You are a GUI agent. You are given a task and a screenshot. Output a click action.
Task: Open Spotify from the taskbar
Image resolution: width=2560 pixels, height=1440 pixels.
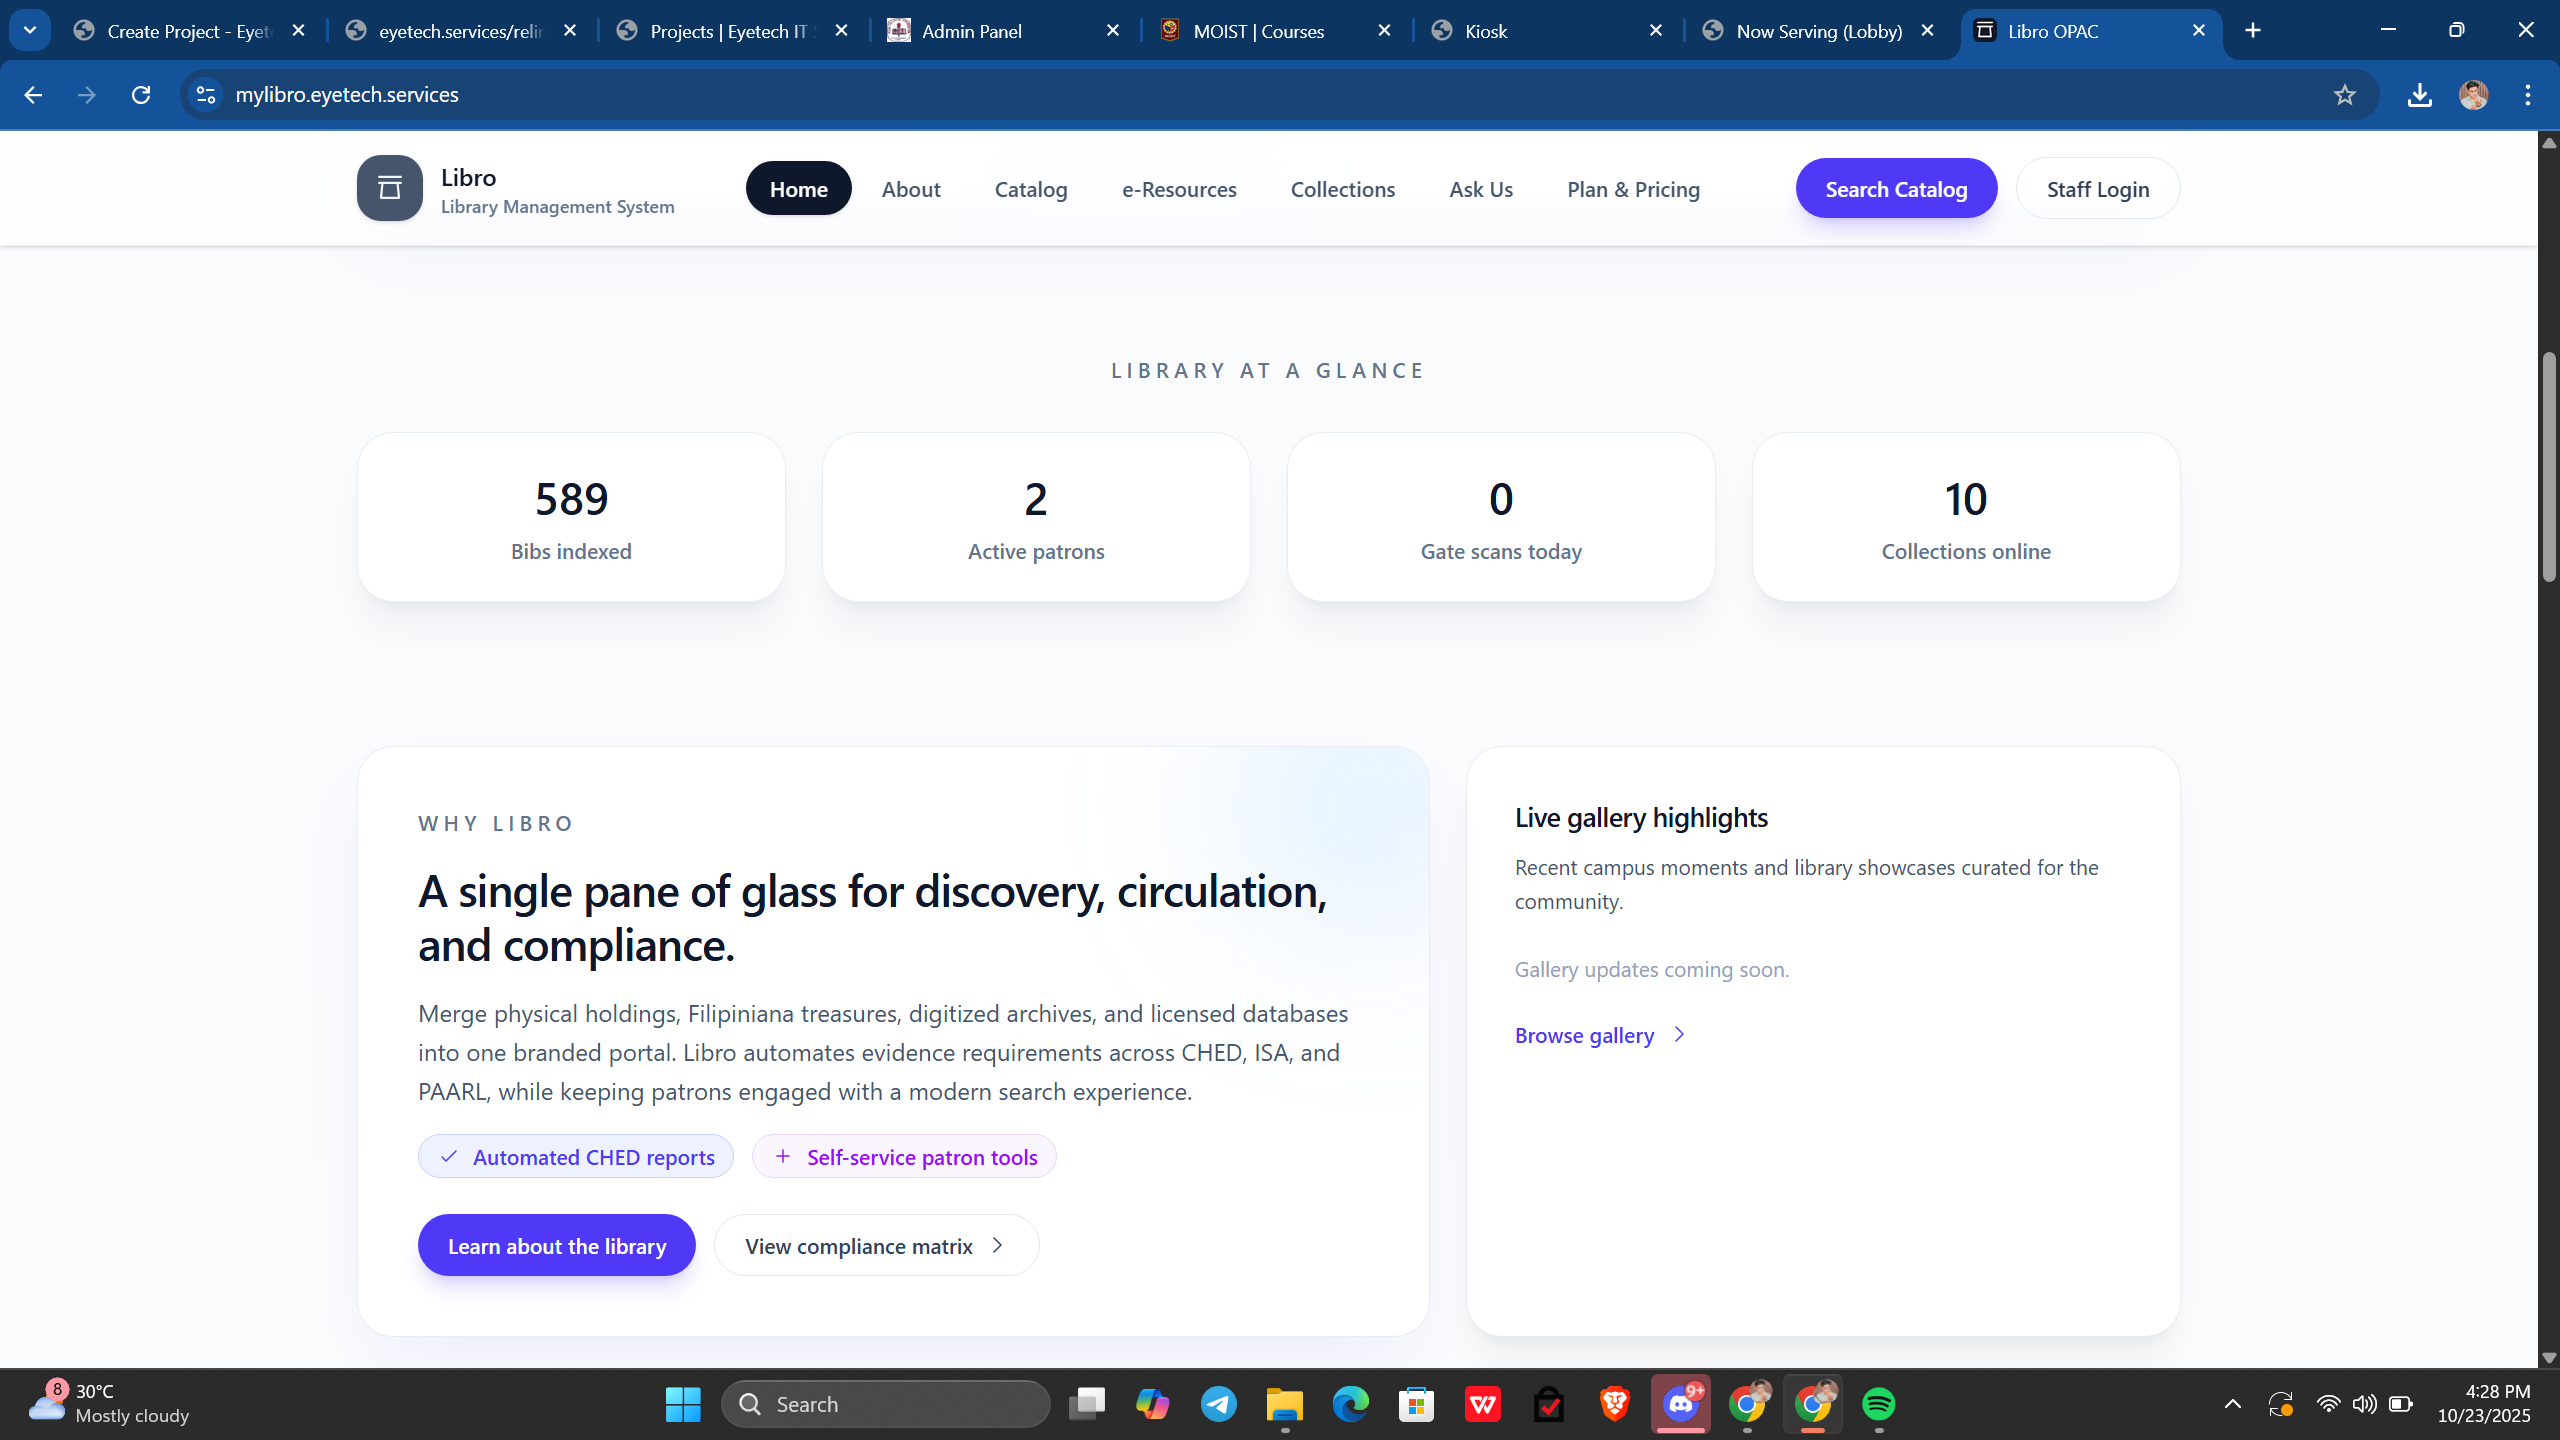1878,1404
